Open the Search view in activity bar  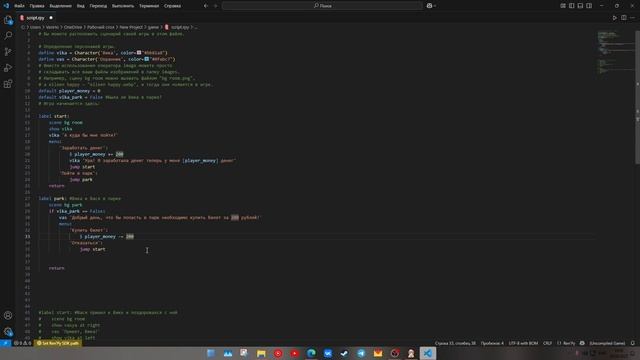pyautogui.click(x=8, y=36)
